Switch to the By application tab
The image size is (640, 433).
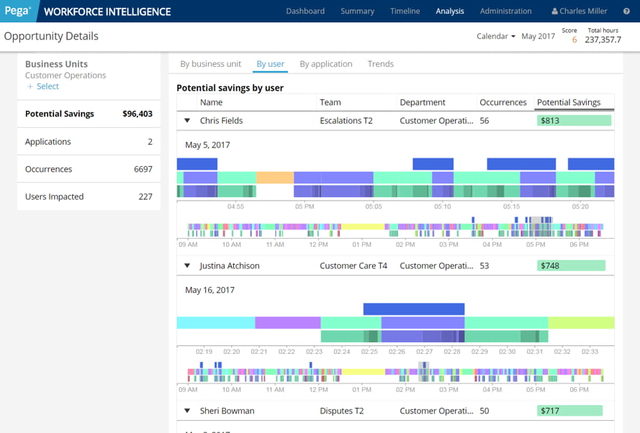click(326, 64)
